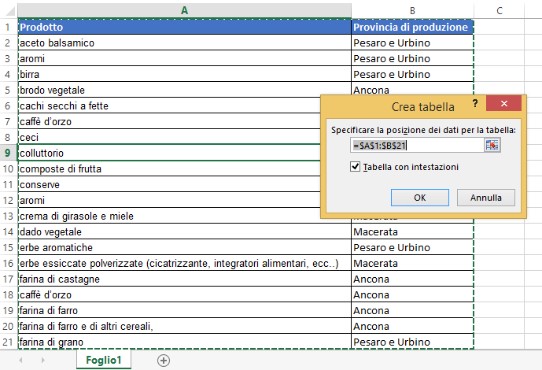
Task: Select column A header
Action: 185,10
